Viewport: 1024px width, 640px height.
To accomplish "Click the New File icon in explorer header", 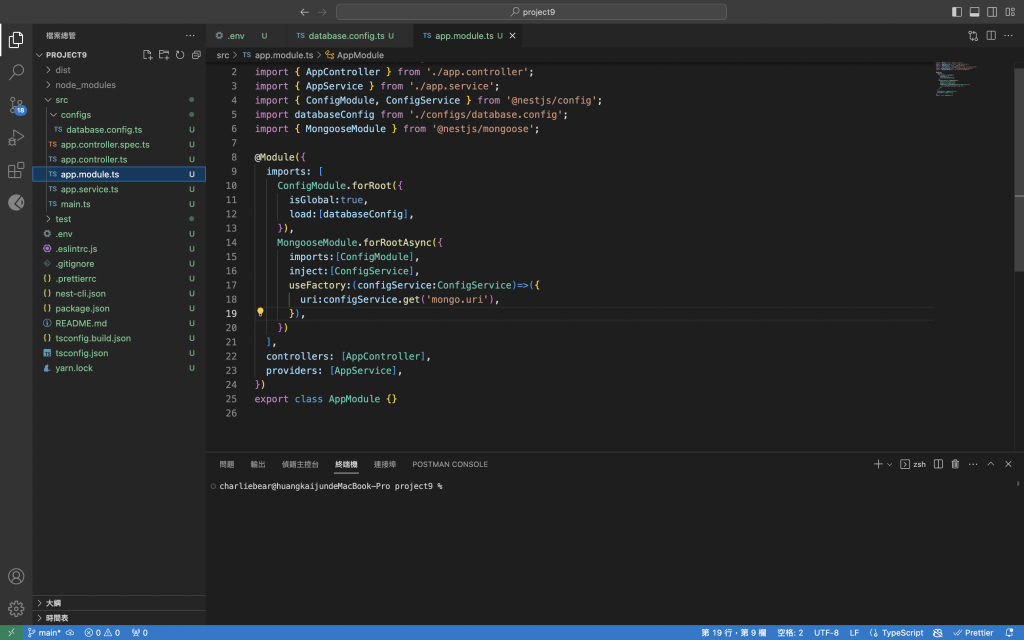I will pos(148,55).
